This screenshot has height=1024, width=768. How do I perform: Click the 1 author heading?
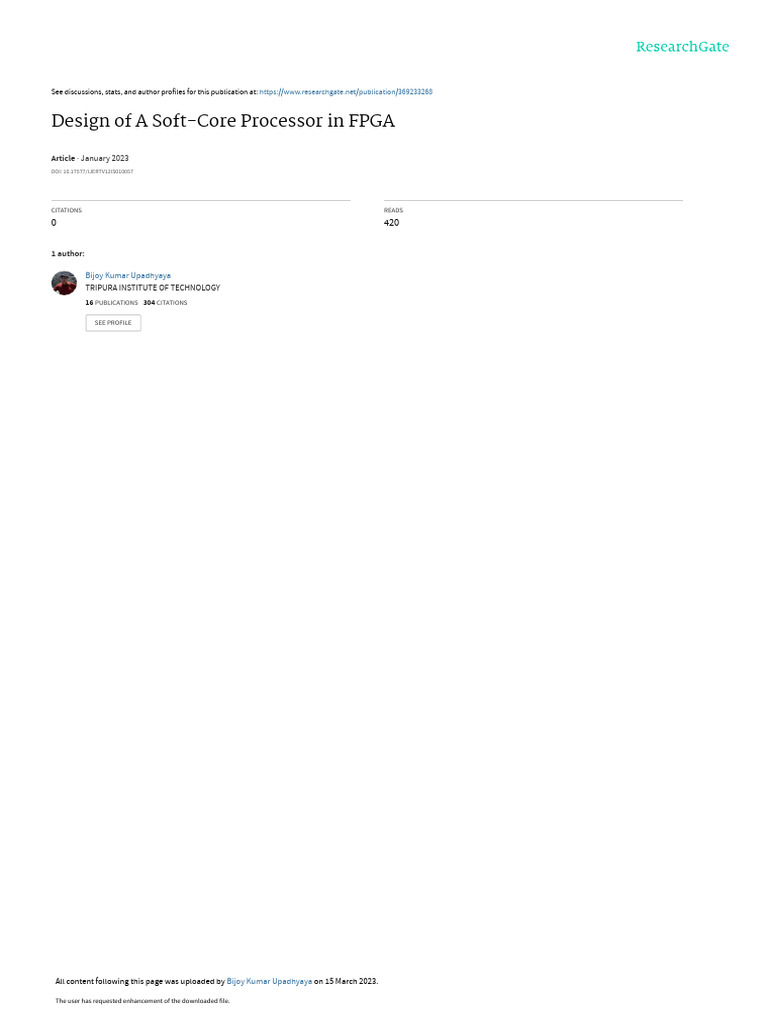[x=67, y=253]
